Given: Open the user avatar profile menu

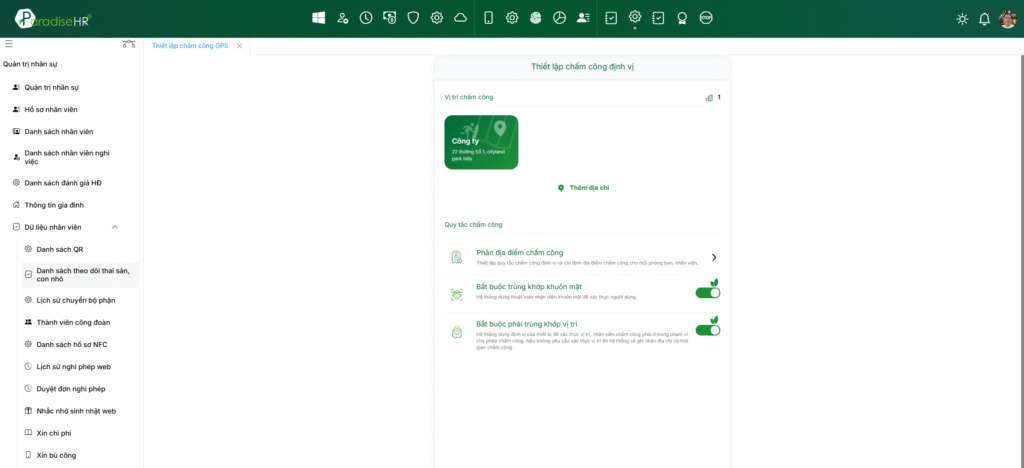Looking at the screenshot, I should point(1008,20).
